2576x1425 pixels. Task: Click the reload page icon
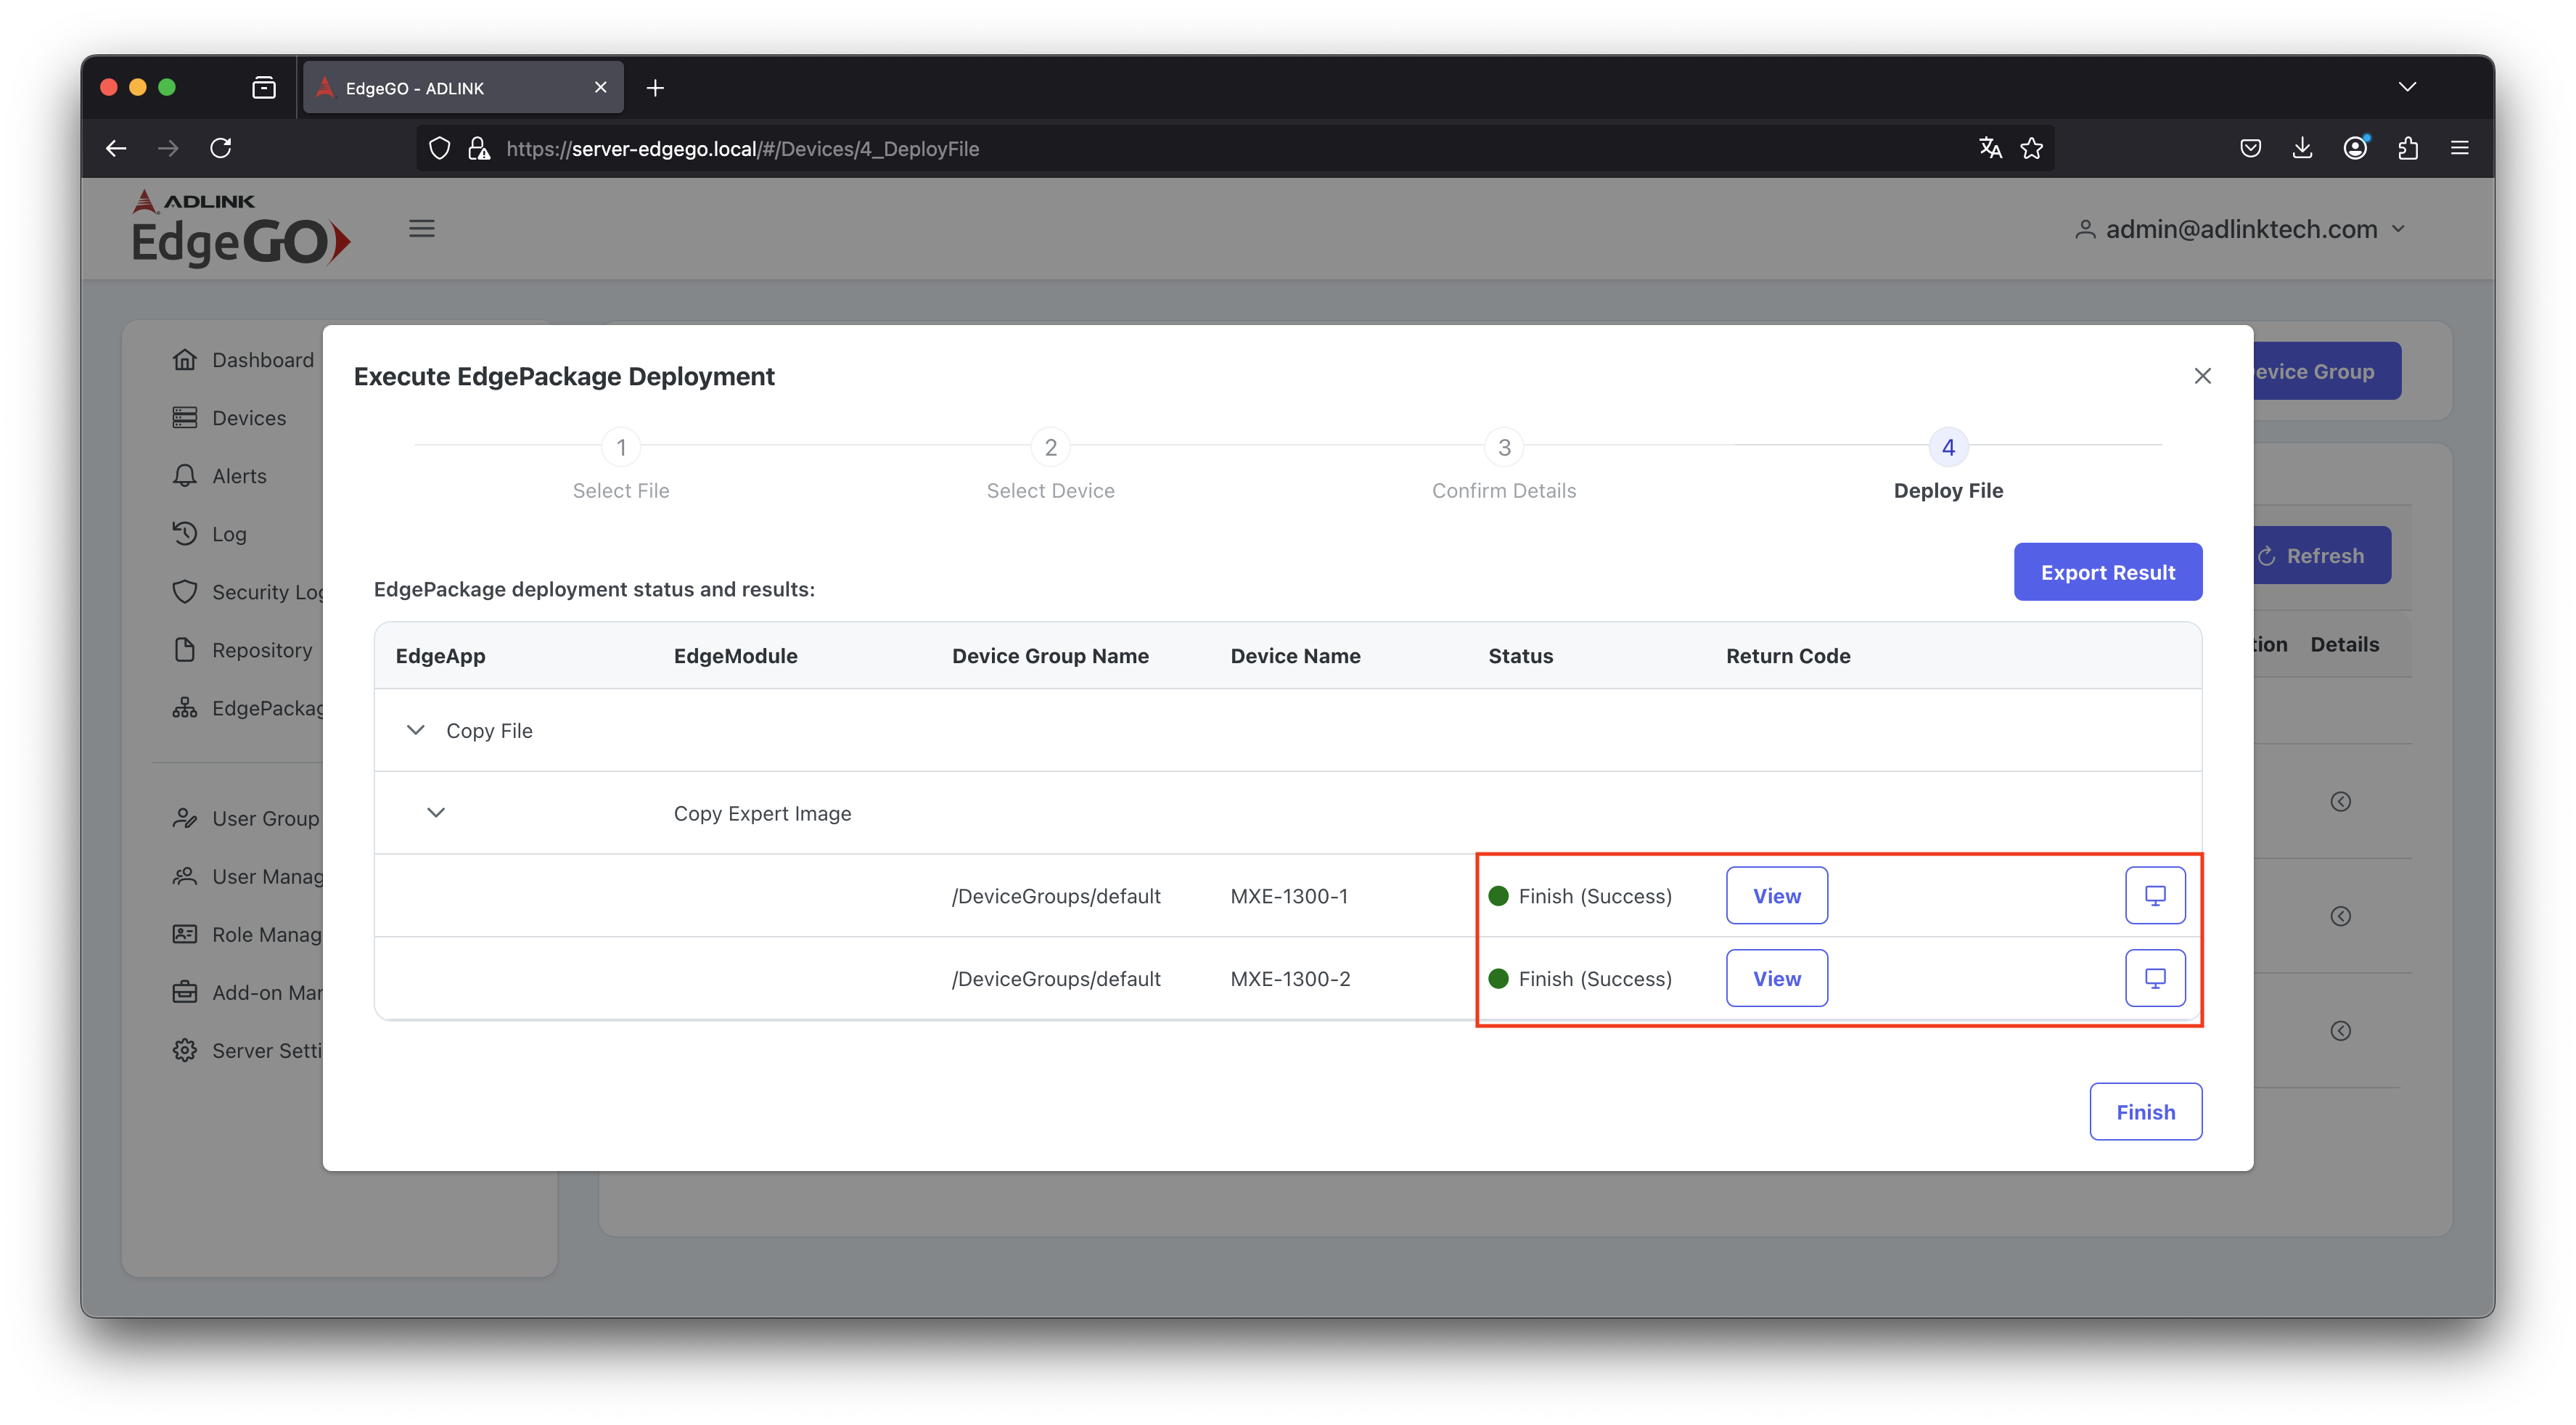click(221, 148)
